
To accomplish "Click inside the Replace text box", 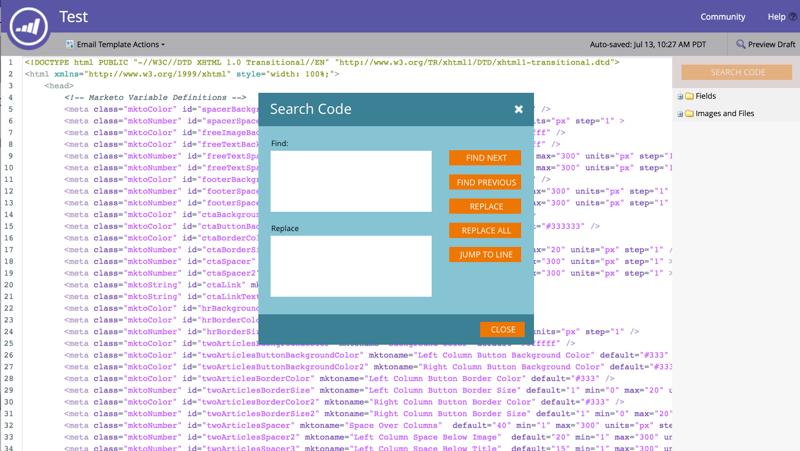I will pyautogui.click(x=351, y=266).
